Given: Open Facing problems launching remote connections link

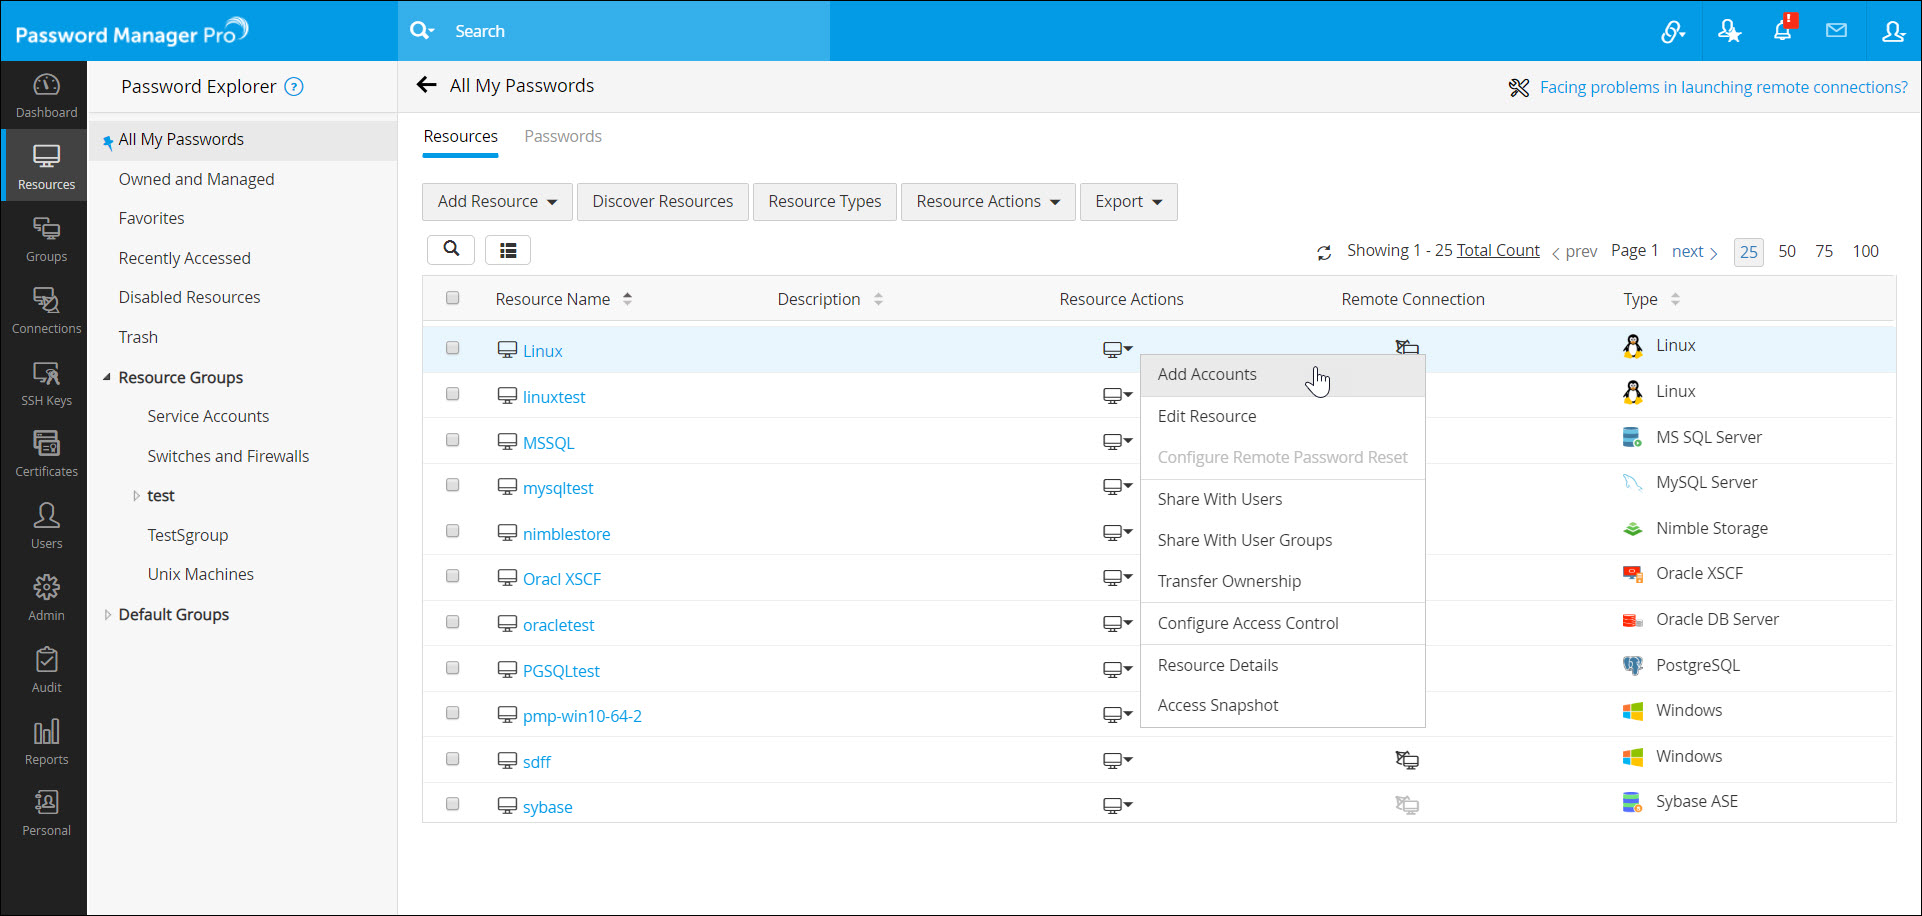Looking at the screenshot, I should click(1723, 88).
